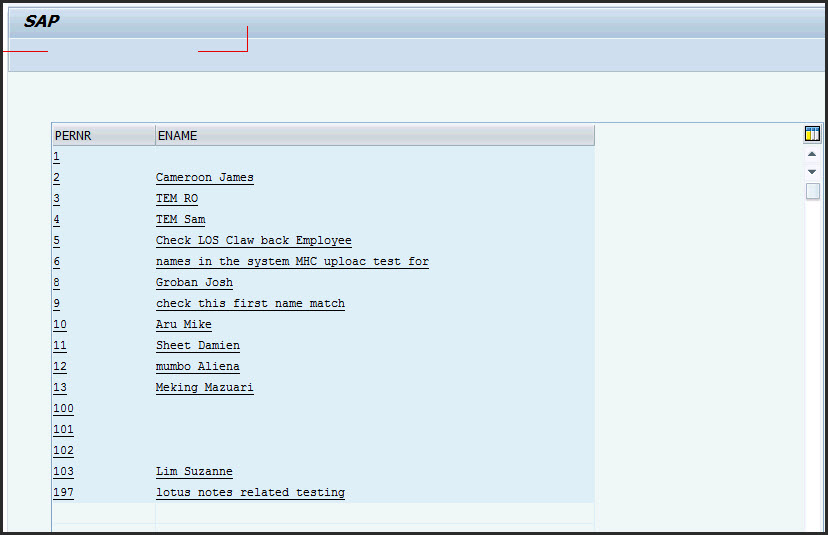Select 'names in the system MHC uploac test for'
This screenshot has height=535, width=828.
[x=292, y=261]
